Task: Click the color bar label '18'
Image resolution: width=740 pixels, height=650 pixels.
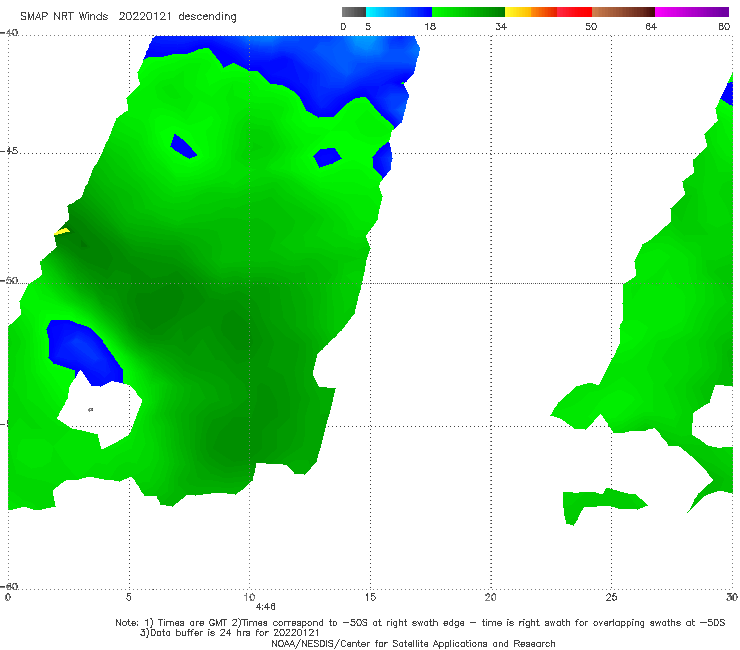Action: click(x=430, y=26)
